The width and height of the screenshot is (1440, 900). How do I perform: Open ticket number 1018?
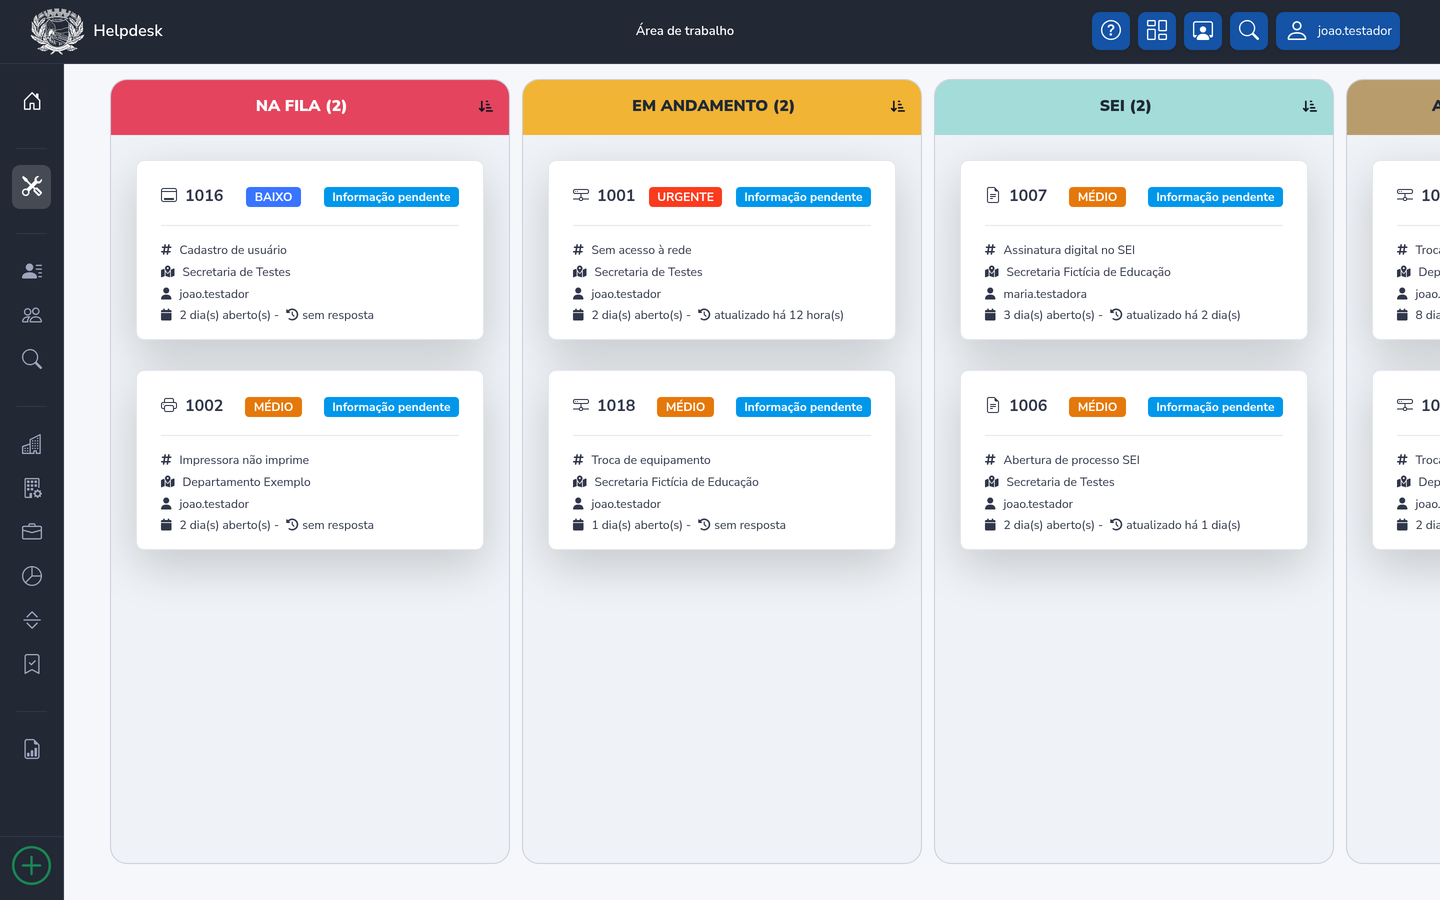coord(616,406)
